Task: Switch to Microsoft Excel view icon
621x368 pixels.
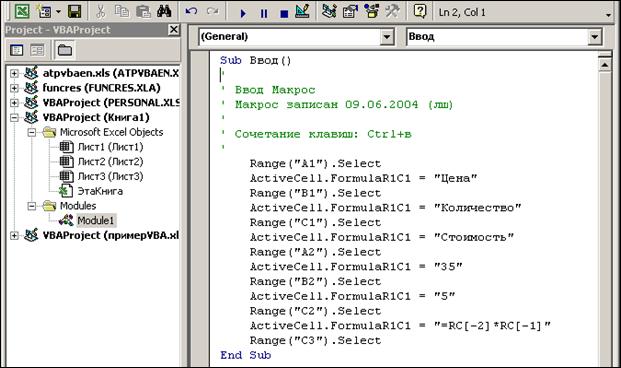Action: (22, 11)
